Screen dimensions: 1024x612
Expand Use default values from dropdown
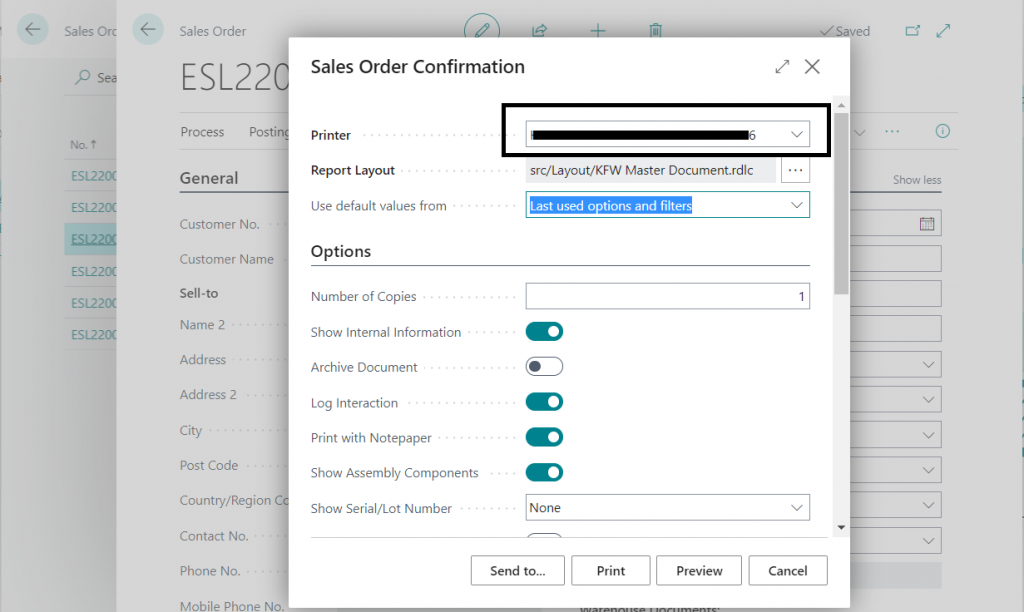(x=797, y=205)
